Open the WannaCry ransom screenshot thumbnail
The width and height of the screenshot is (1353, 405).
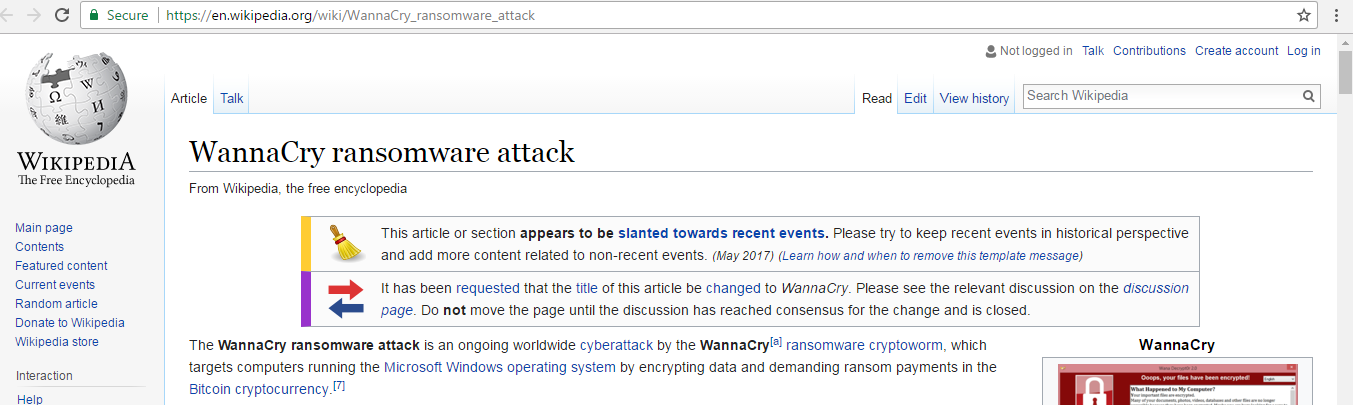[x=1177, y=385]
